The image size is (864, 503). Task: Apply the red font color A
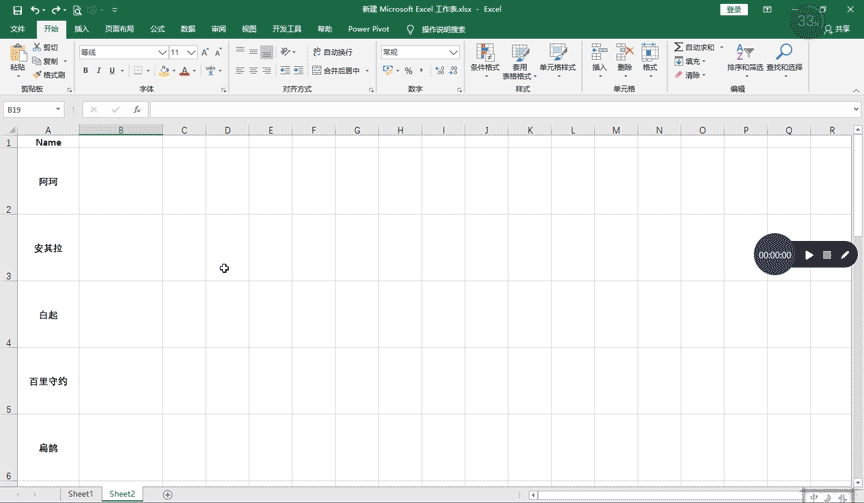coord(185,71)
